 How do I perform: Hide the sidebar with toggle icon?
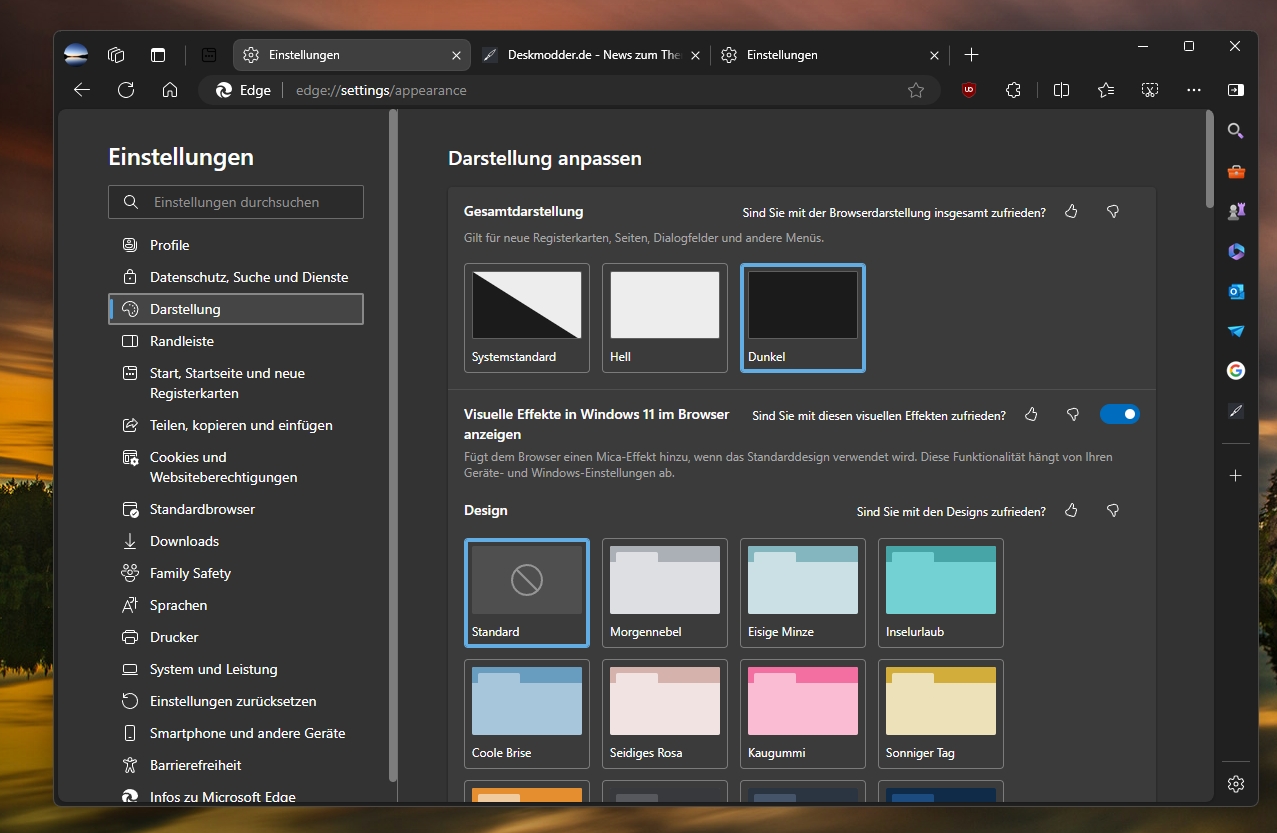point(1236,90)
